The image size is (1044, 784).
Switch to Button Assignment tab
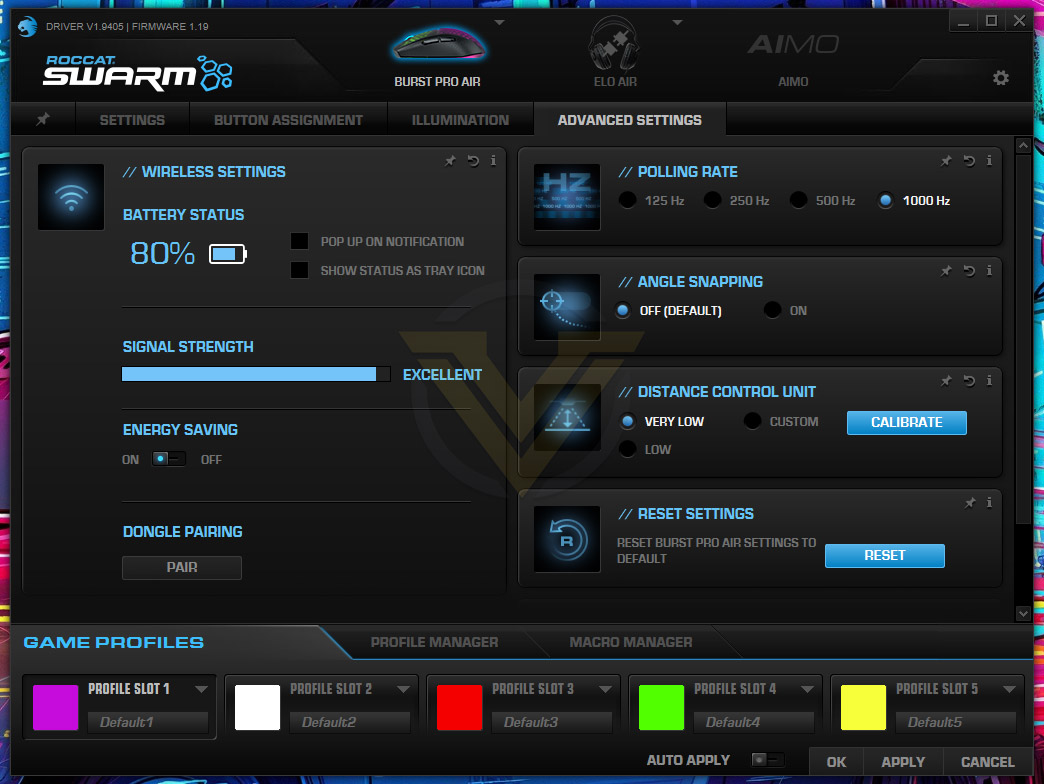(288, 120)
